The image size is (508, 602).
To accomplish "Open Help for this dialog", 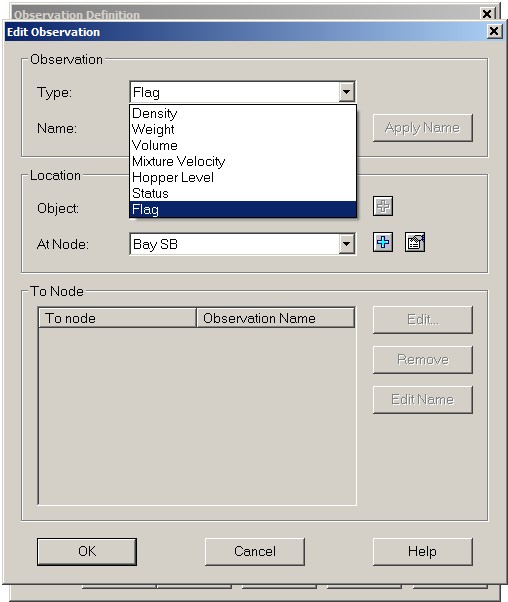I will click(x=422, y=551).
